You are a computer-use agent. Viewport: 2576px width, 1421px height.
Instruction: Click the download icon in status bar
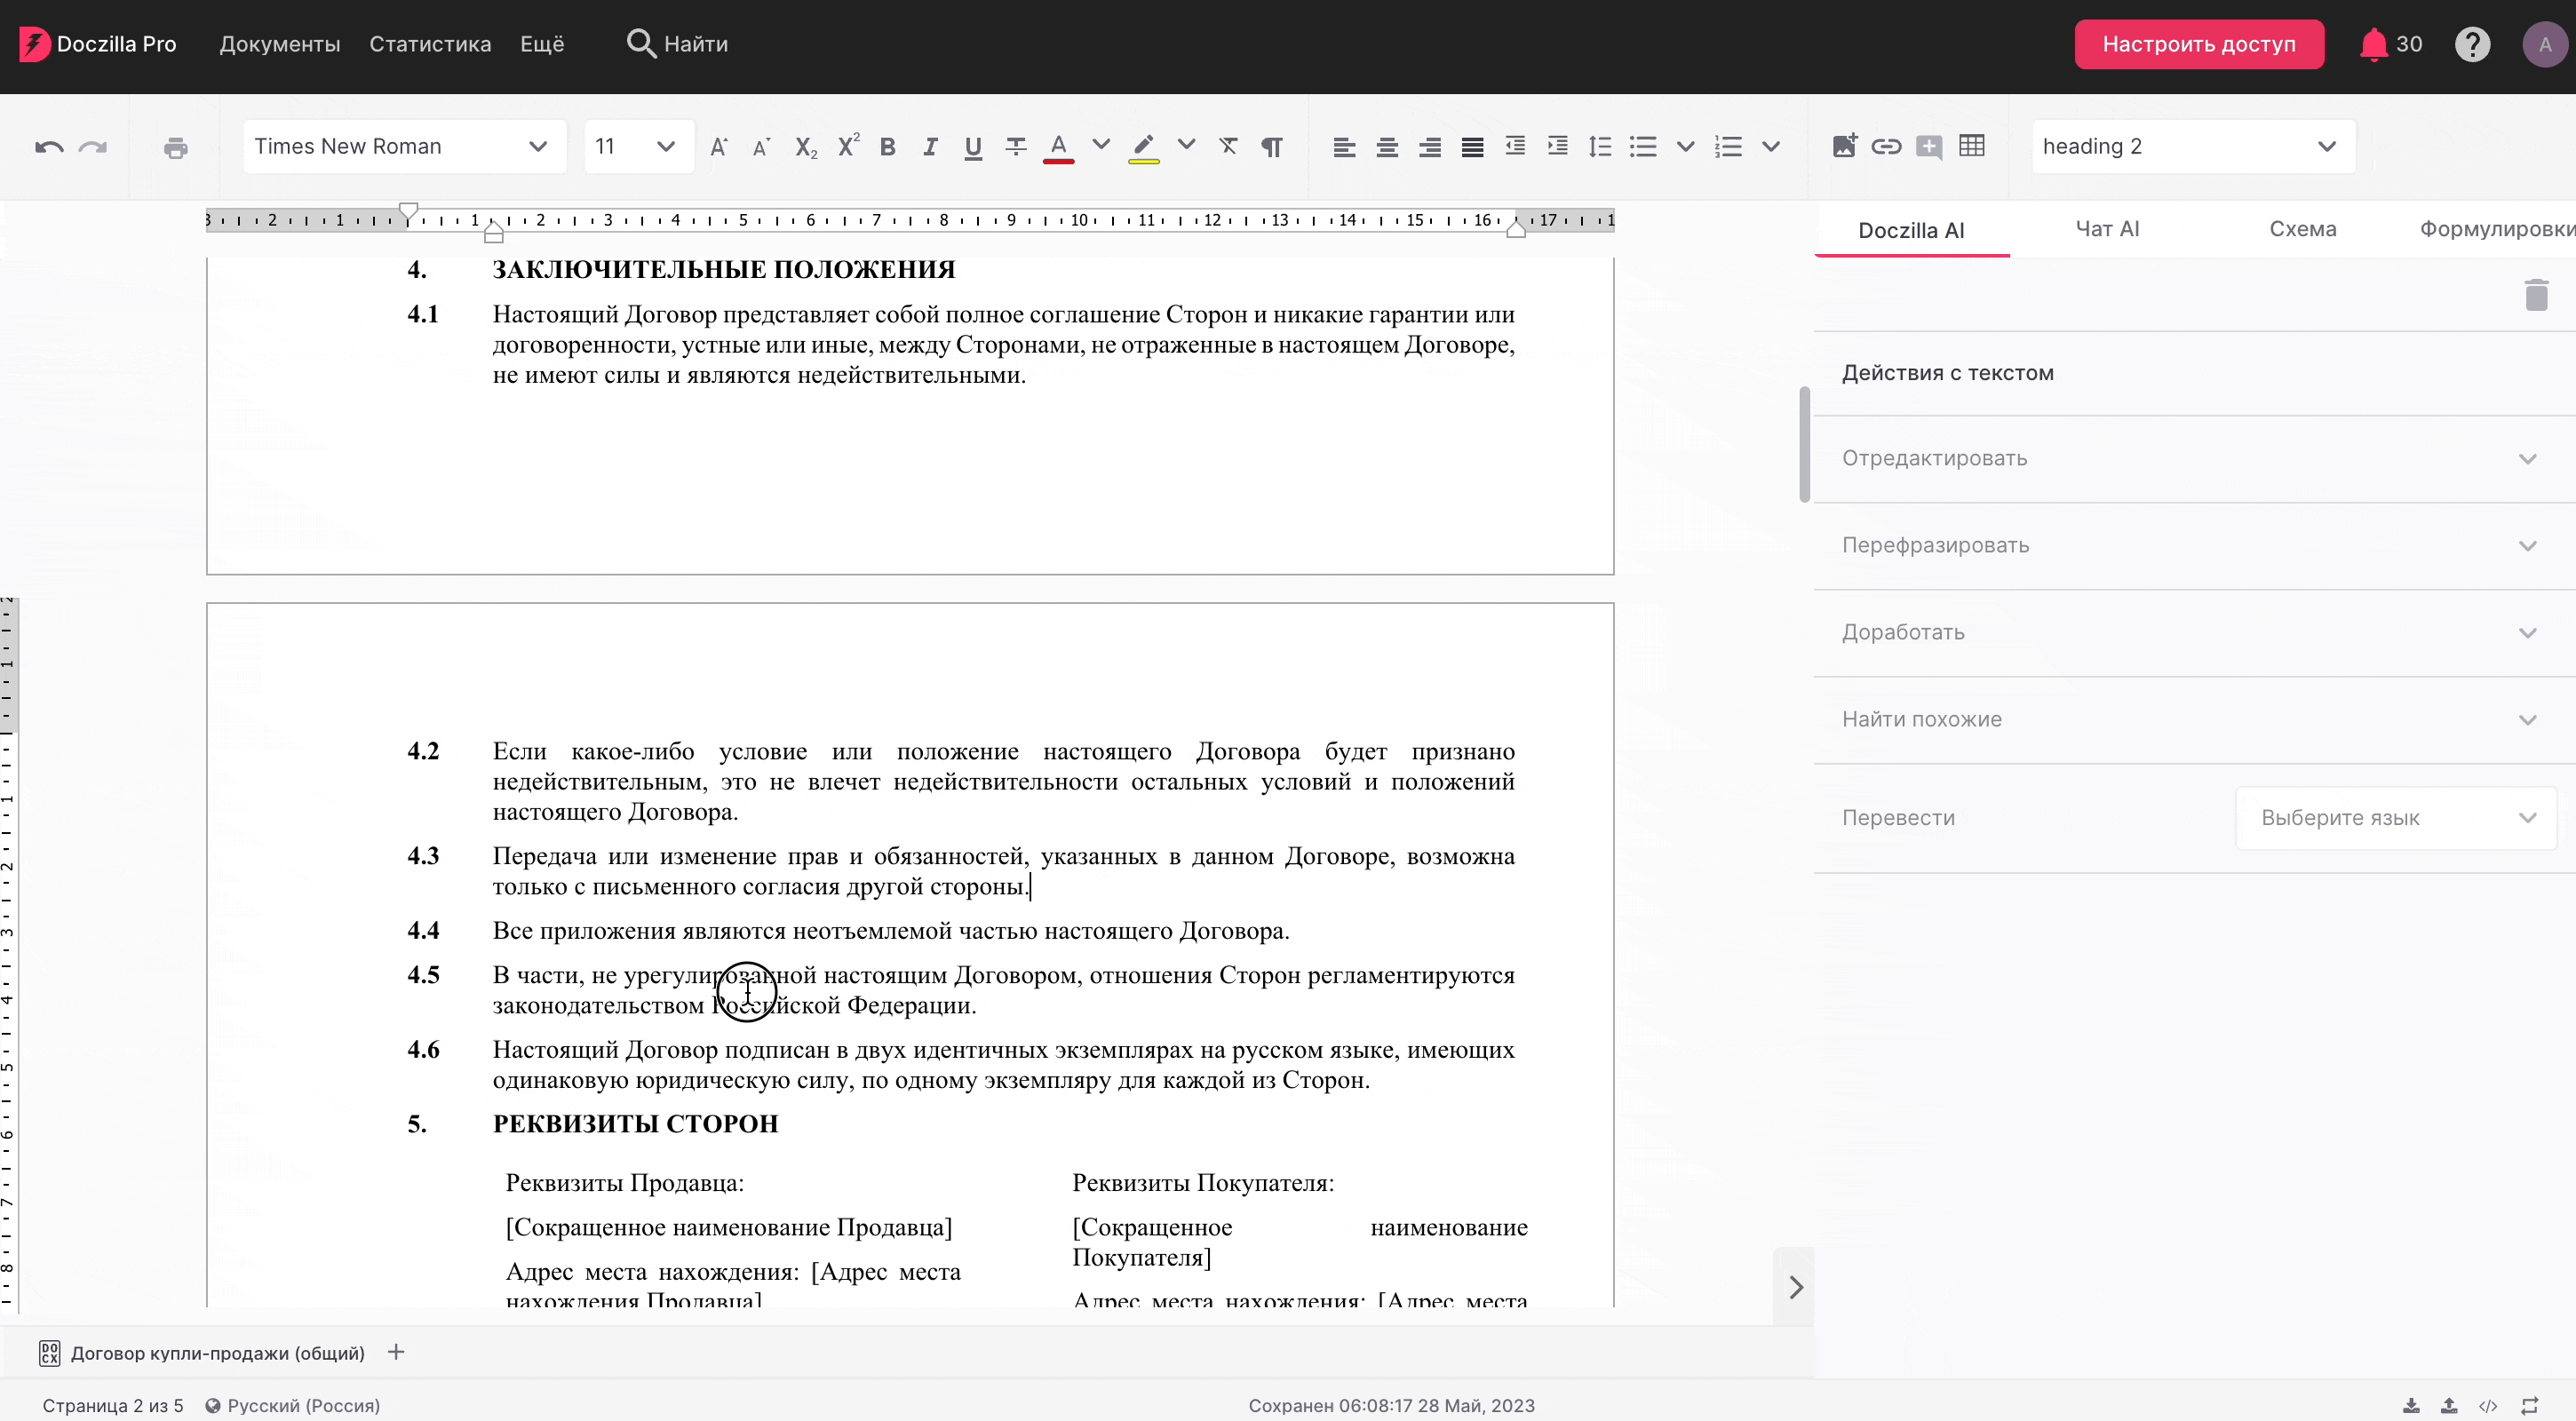point(2411,1405)
